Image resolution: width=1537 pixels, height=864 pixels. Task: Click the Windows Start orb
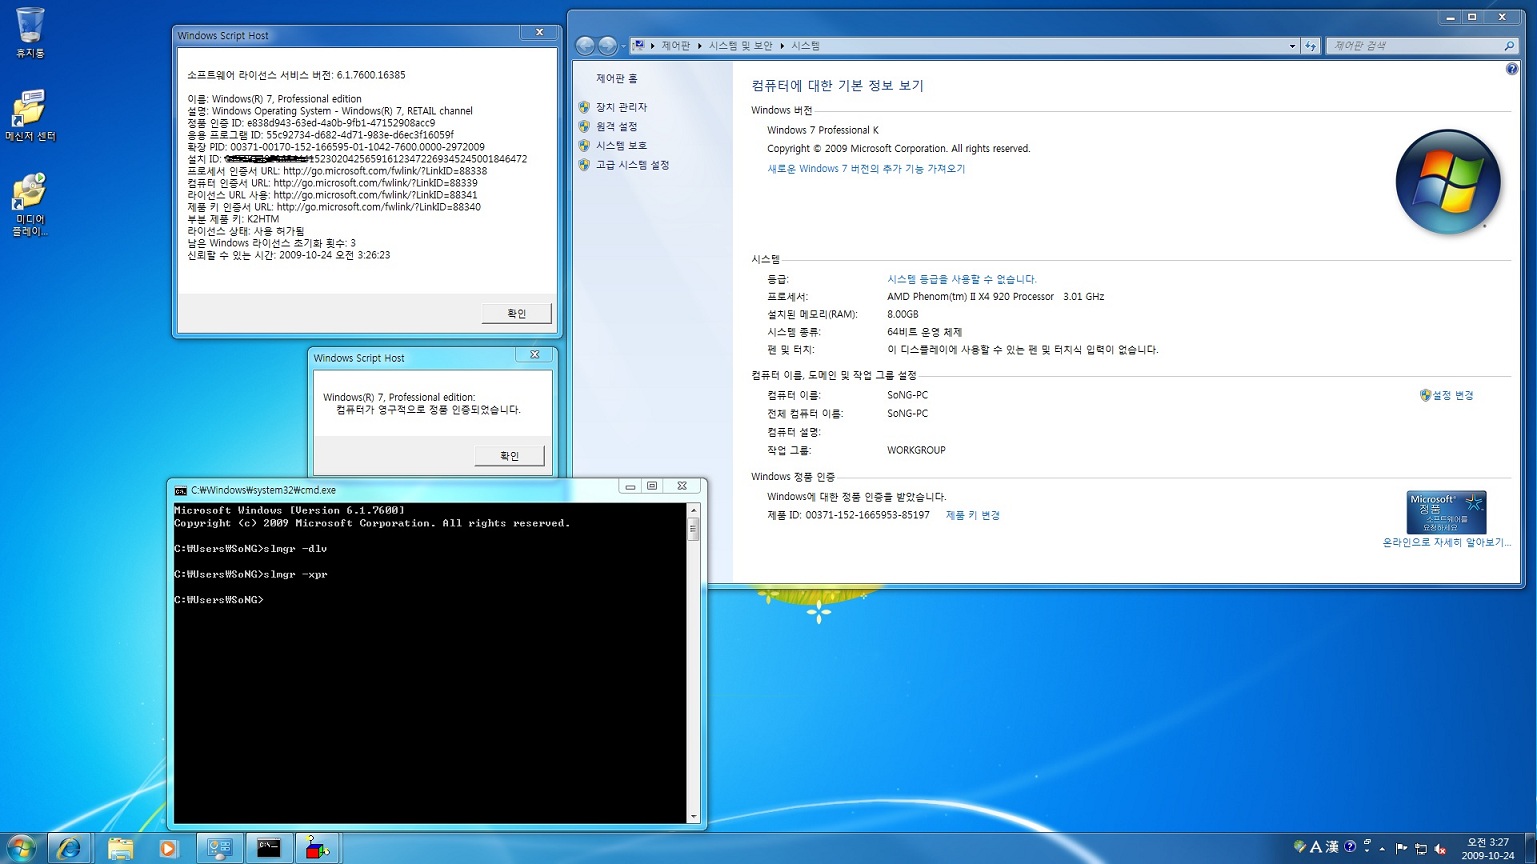(x=20, y=848)
